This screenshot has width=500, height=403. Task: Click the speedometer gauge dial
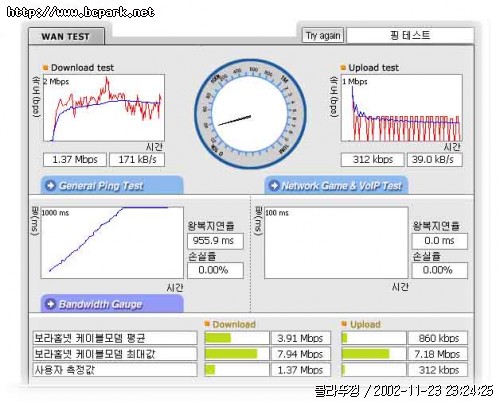(x=250, y=114)
